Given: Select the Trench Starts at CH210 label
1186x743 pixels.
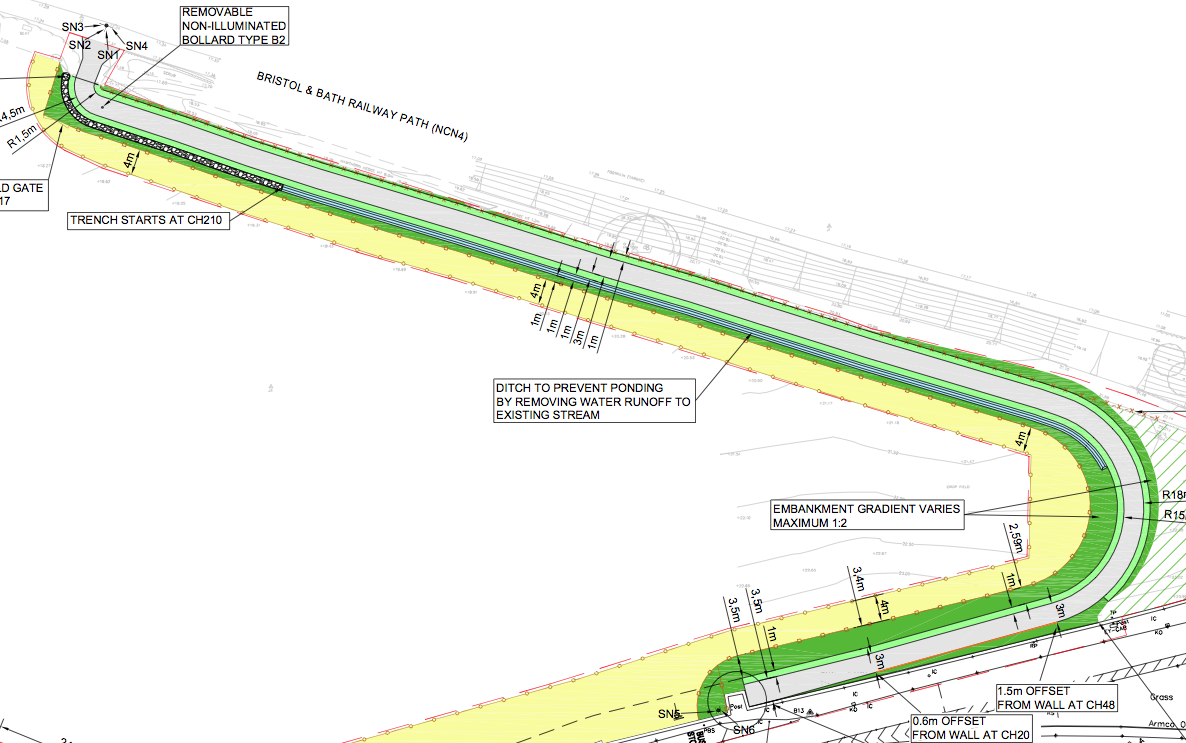Looking at the screenshot, I should coord(147,220).
